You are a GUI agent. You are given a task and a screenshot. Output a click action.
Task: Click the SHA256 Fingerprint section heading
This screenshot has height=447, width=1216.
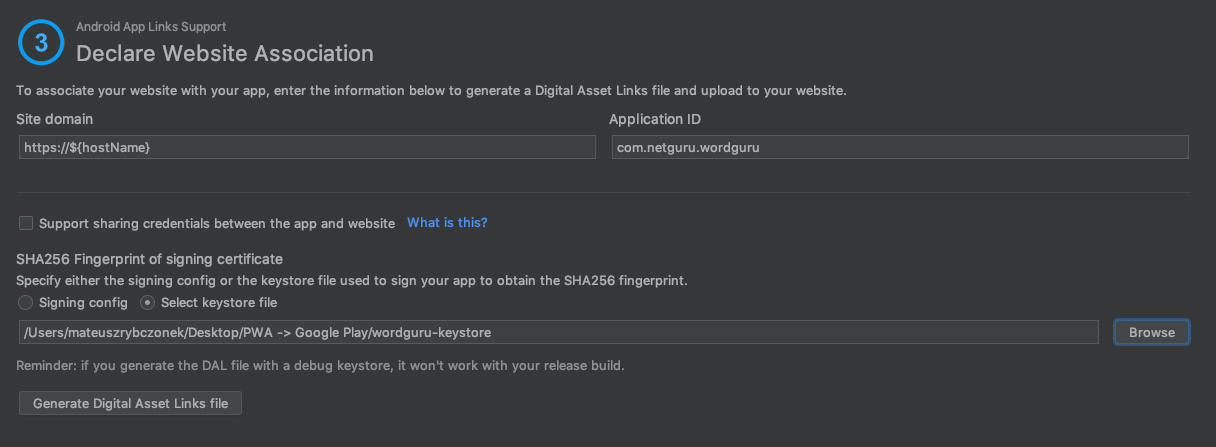(x=149, y=260)
